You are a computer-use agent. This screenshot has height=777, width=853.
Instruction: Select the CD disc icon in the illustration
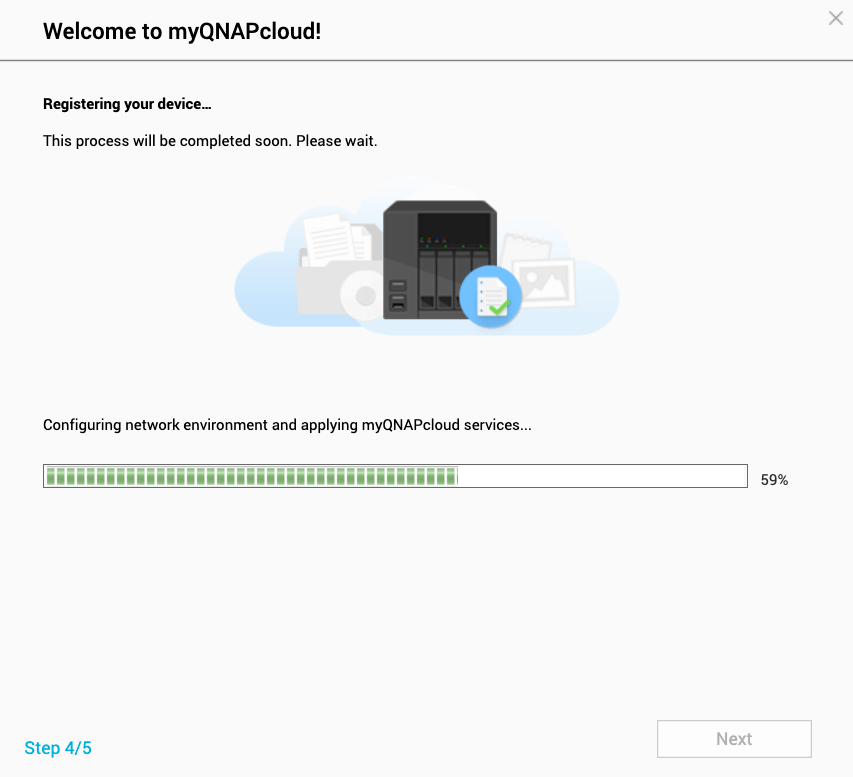point(360,295)
